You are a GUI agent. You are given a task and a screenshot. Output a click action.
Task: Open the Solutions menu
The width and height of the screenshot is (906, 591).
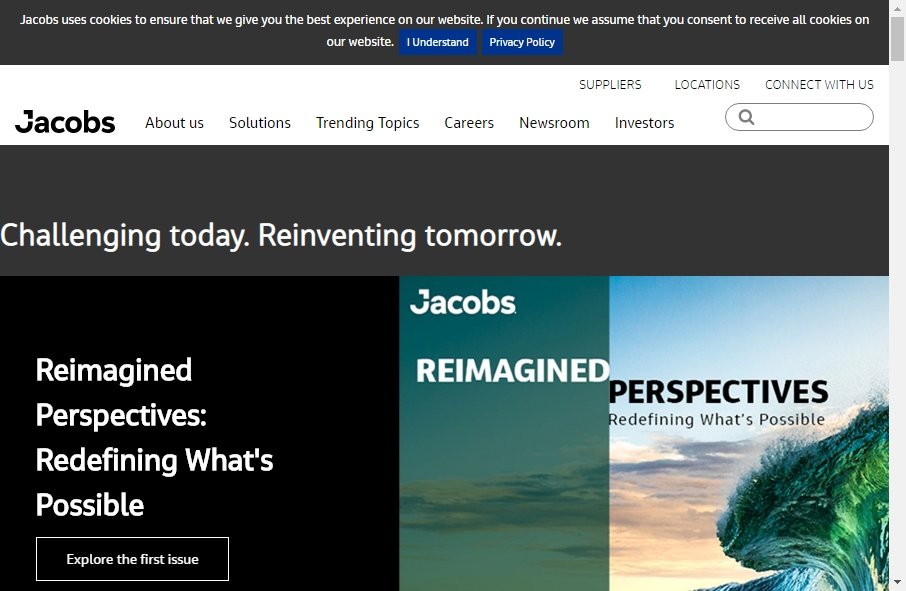click(x=259, y=123)
